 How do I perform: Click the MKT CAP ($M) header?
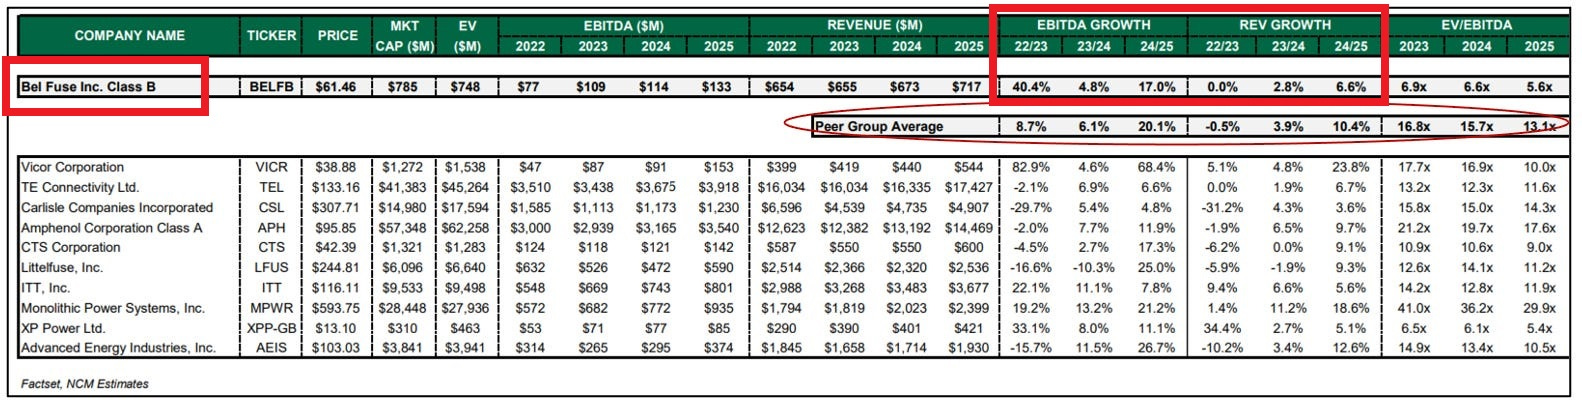(x=404, y=35)
